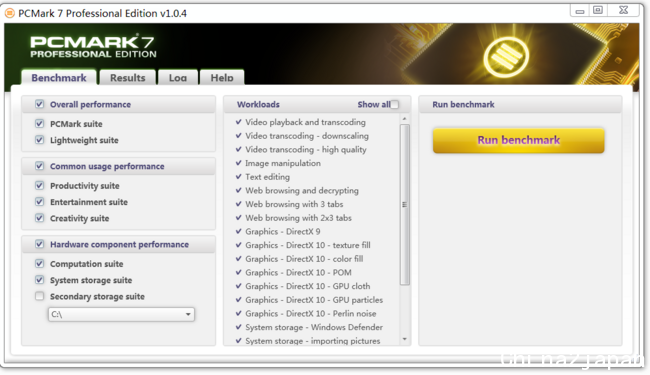Minimize the PCMark 7 window
Image resolution: width=650 pixels, height=375 pixels.
(x=580, y=10)
